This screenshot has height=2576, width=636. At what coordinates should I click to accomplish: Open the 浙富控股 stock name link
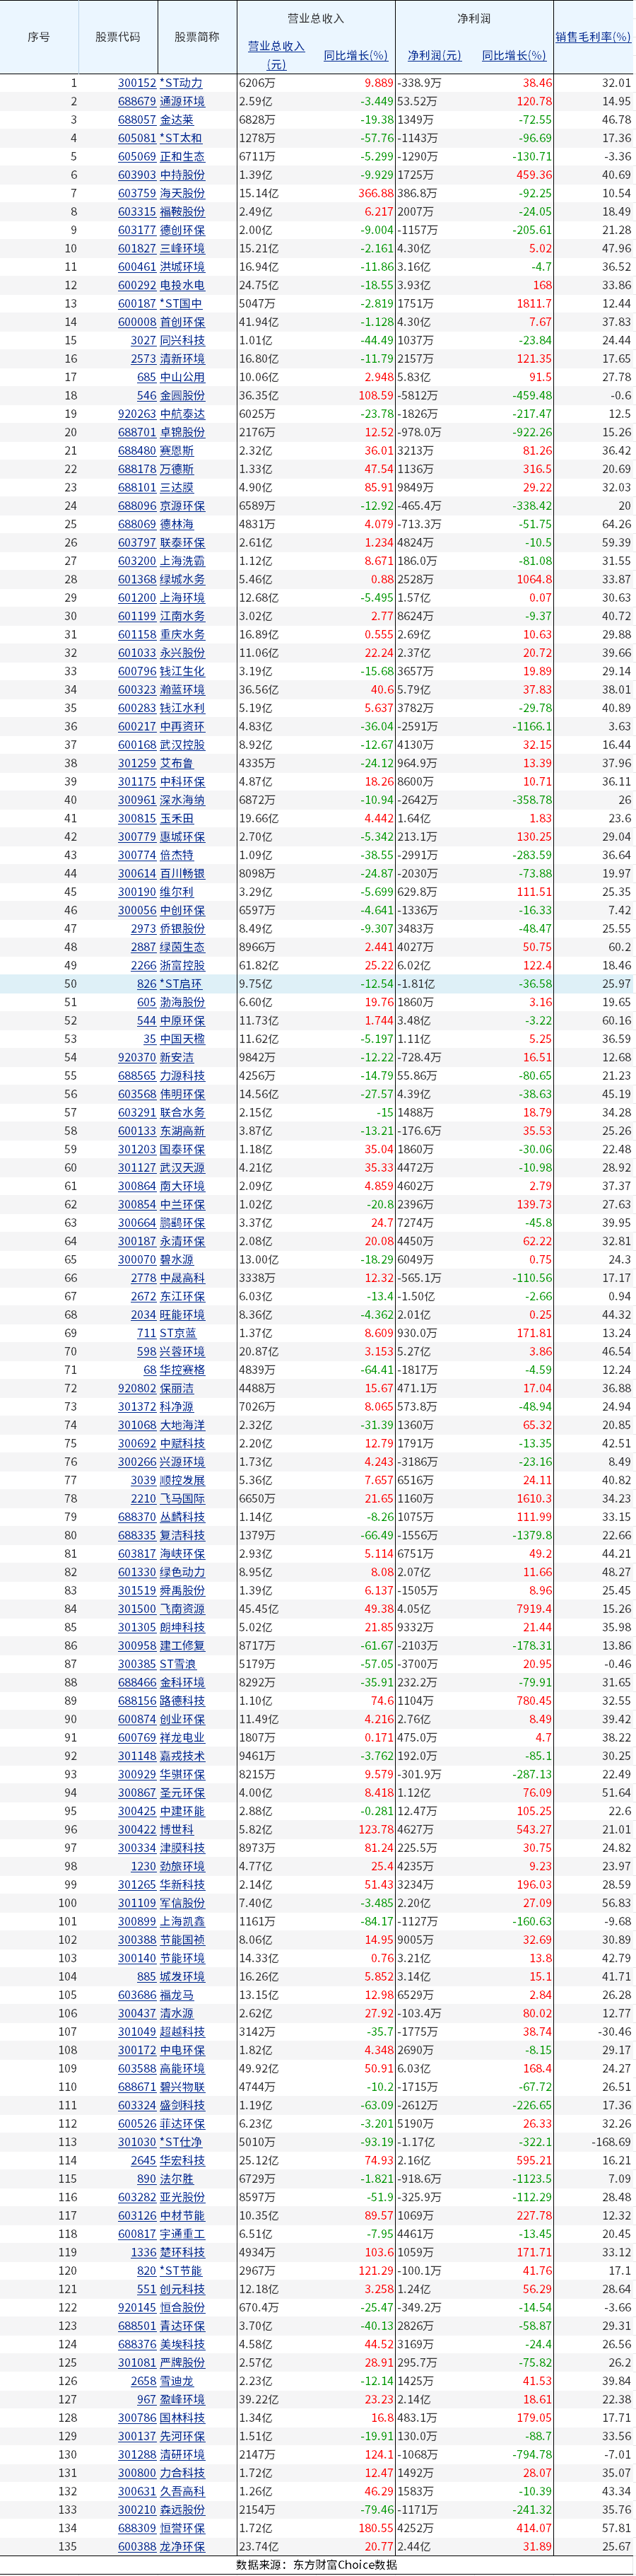tap(182, 966)
